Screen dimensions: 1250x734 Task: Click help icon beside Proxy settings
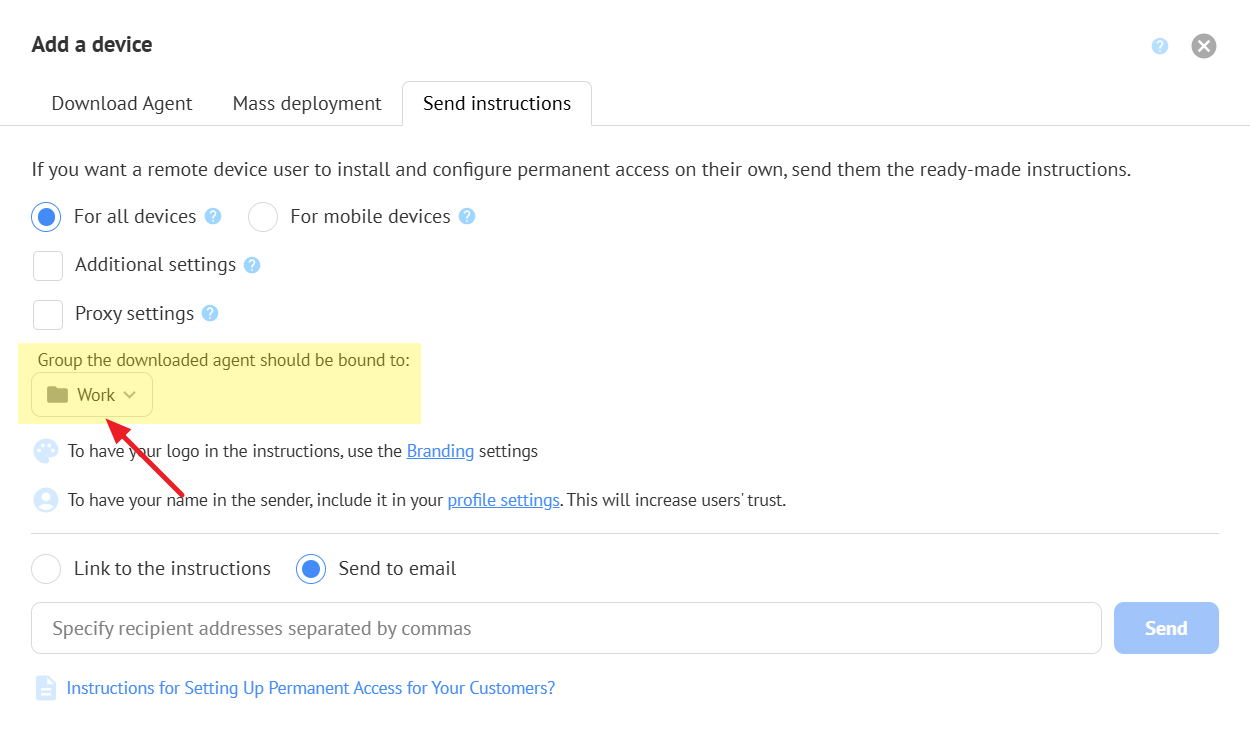click(210, 313)
